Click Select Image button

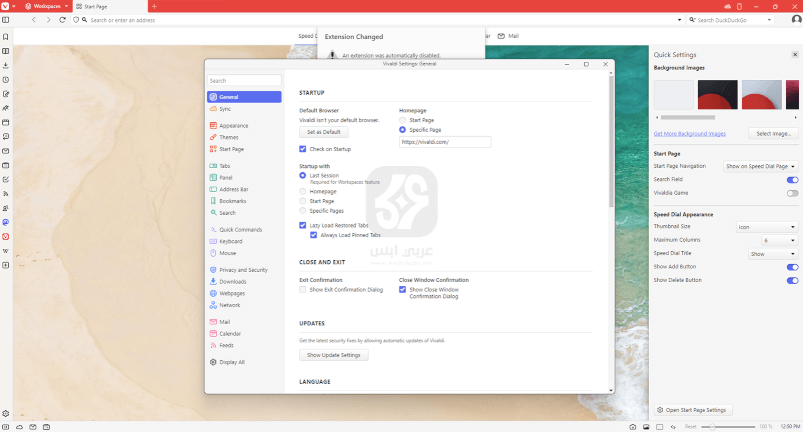[x=773, y=134]
